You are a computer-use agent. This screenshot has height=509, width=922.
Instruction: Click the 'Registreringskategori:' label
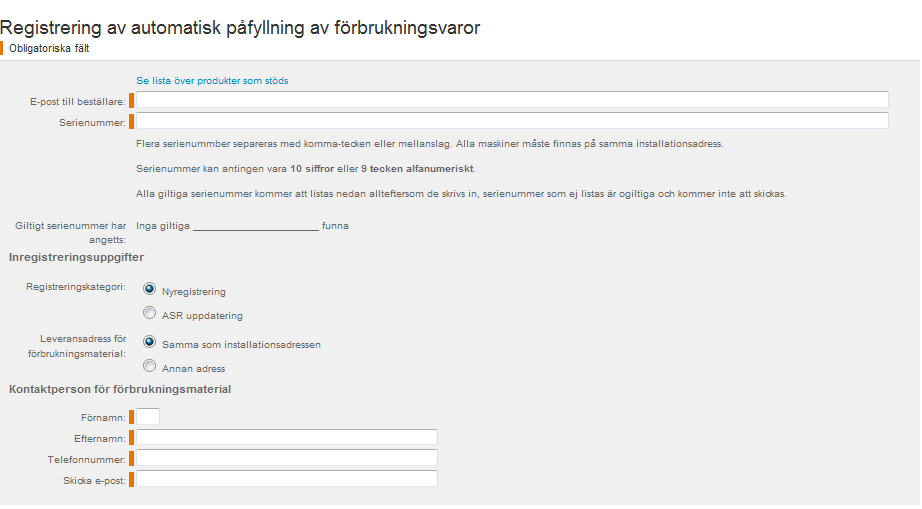[x=76, y=287]
